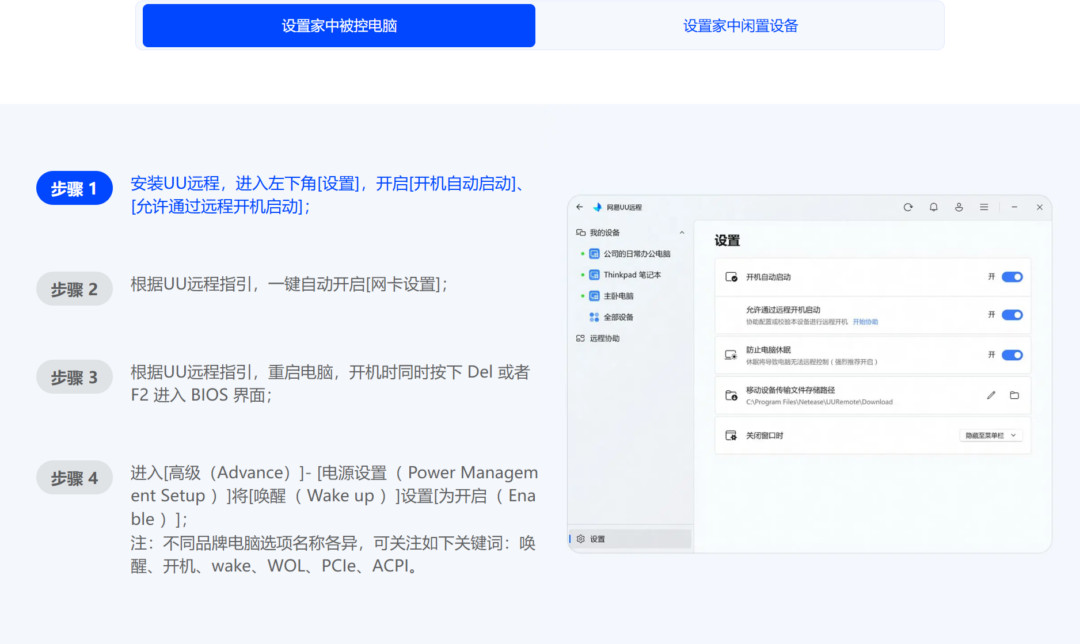This screenshot has height=644, width=1080.
Task: Open the 隐藏至菜单栏 dropdown
Action: (991, 435)
